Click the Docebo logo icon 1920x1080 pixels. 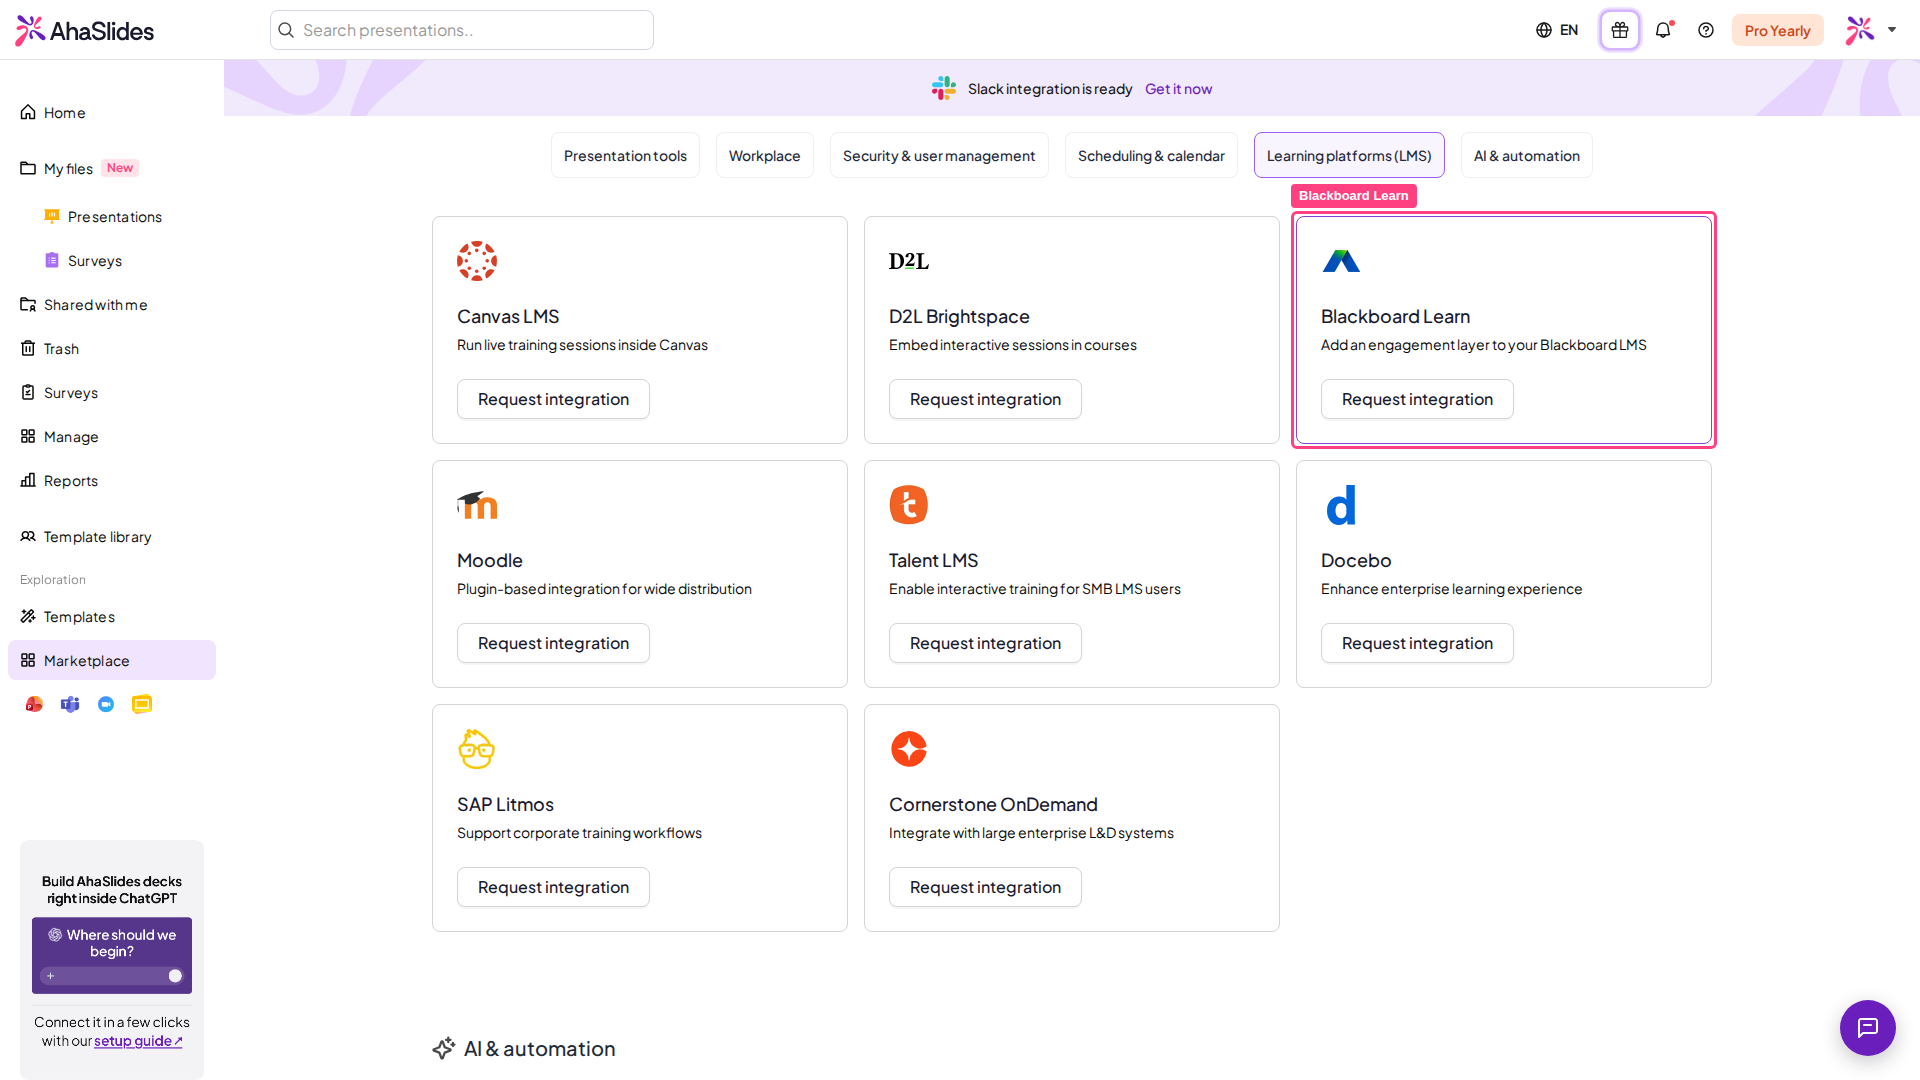click(x=1341, y=505)
